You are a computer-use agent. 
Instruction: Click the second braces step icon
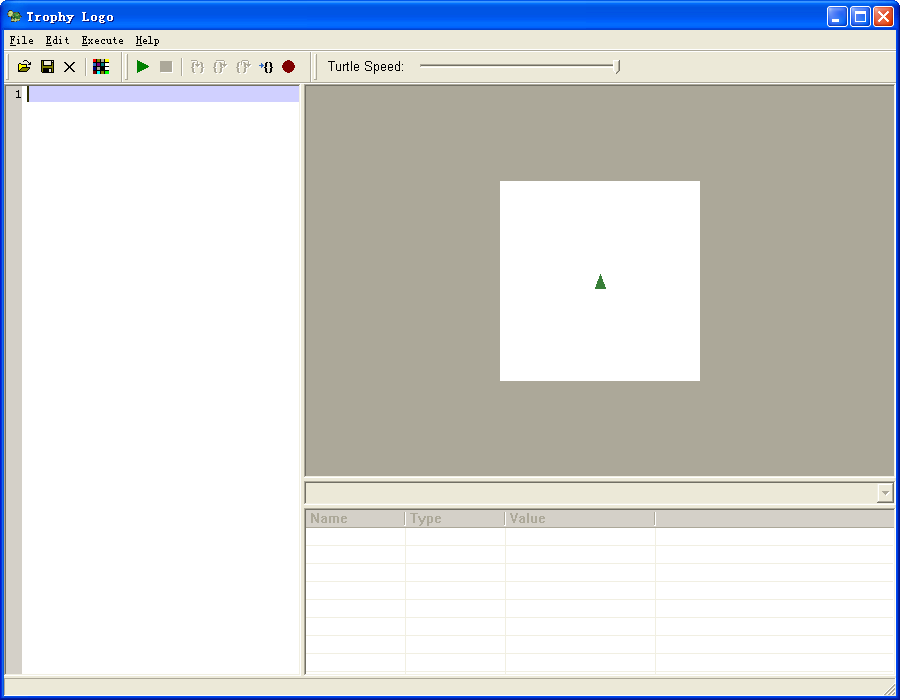pos(220,67)
